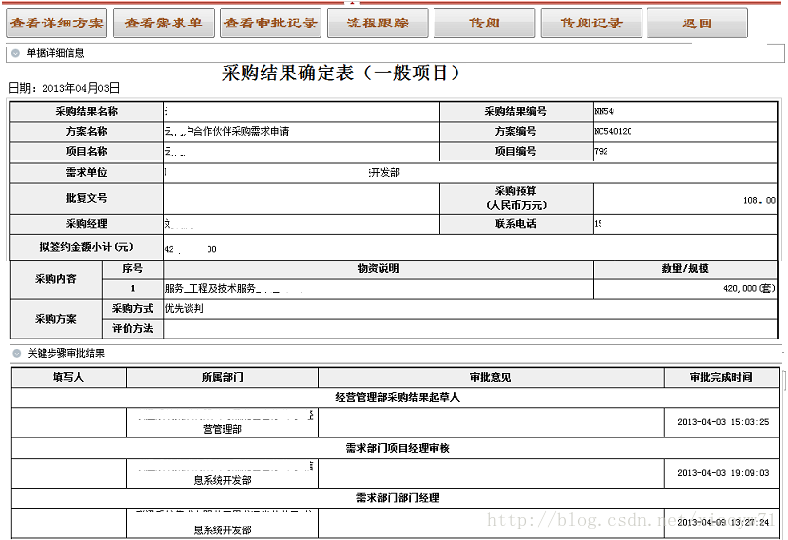788x540 pixels.
Task: Click the 所属部门 column header
Action: pyautogui.click(x=223, y=378)
